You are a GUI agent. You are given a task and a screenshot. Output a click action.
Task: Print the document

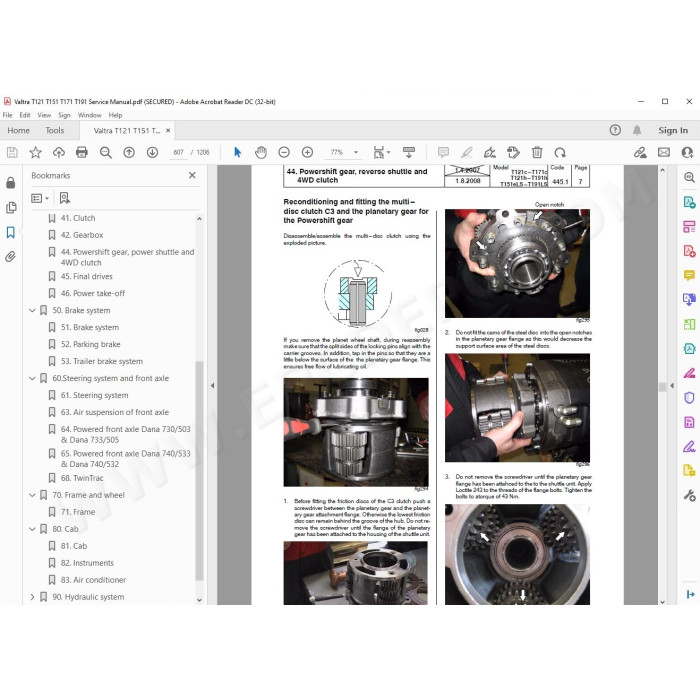point(82,153)
